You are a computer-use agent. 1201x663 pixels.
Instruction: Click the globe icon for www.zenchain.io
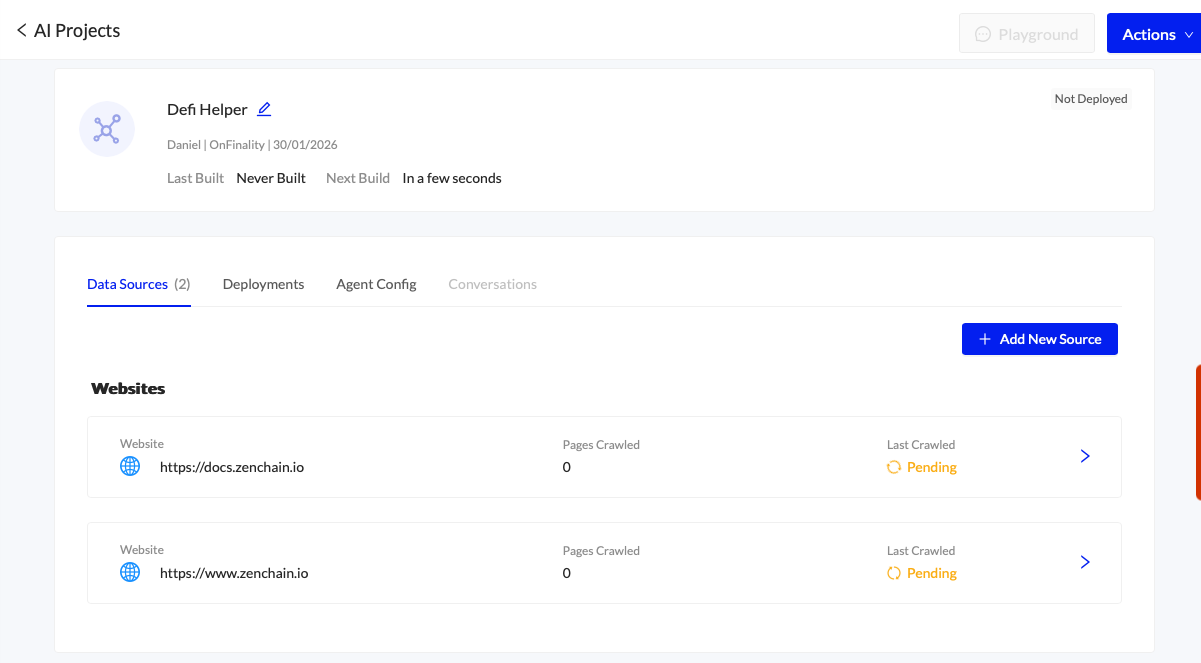coord(130,572)
